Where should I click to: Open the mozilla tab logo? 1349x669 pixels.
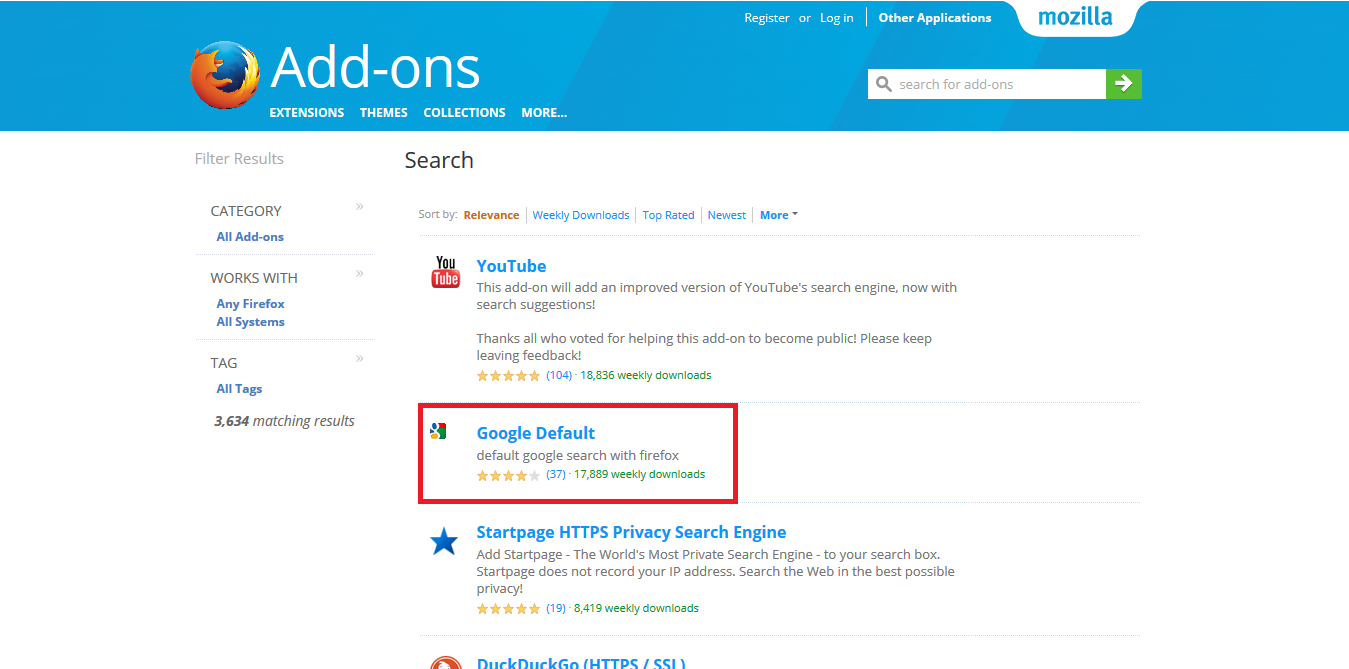1075,17
